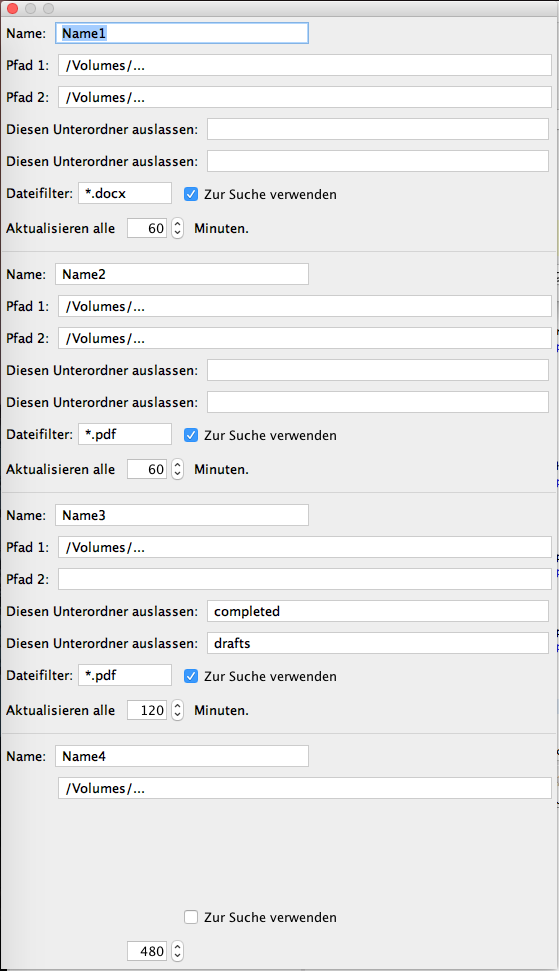The width and height of the screenshot is (559, 971).
Task: Click the 120 minutes interval field
Action: pyautogui.click(x=147, y=710)
